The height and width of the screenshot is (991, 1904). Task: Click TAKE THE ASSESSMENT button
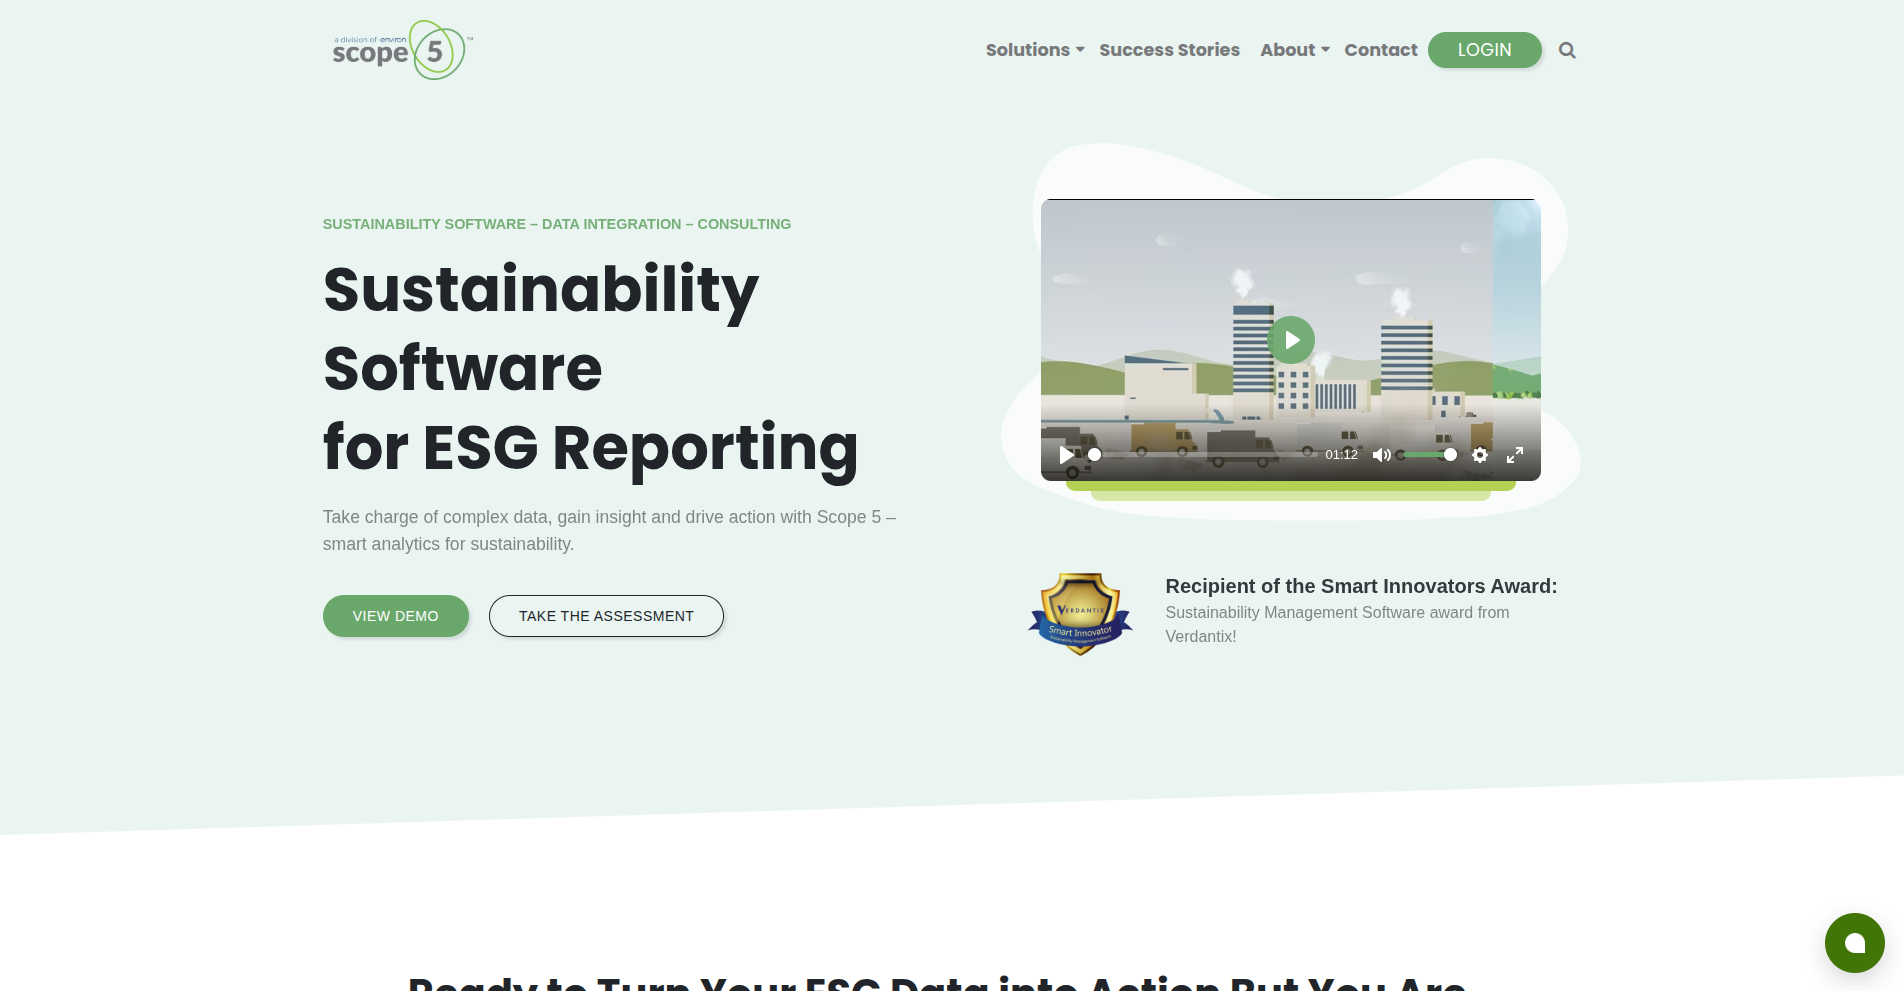606,616
